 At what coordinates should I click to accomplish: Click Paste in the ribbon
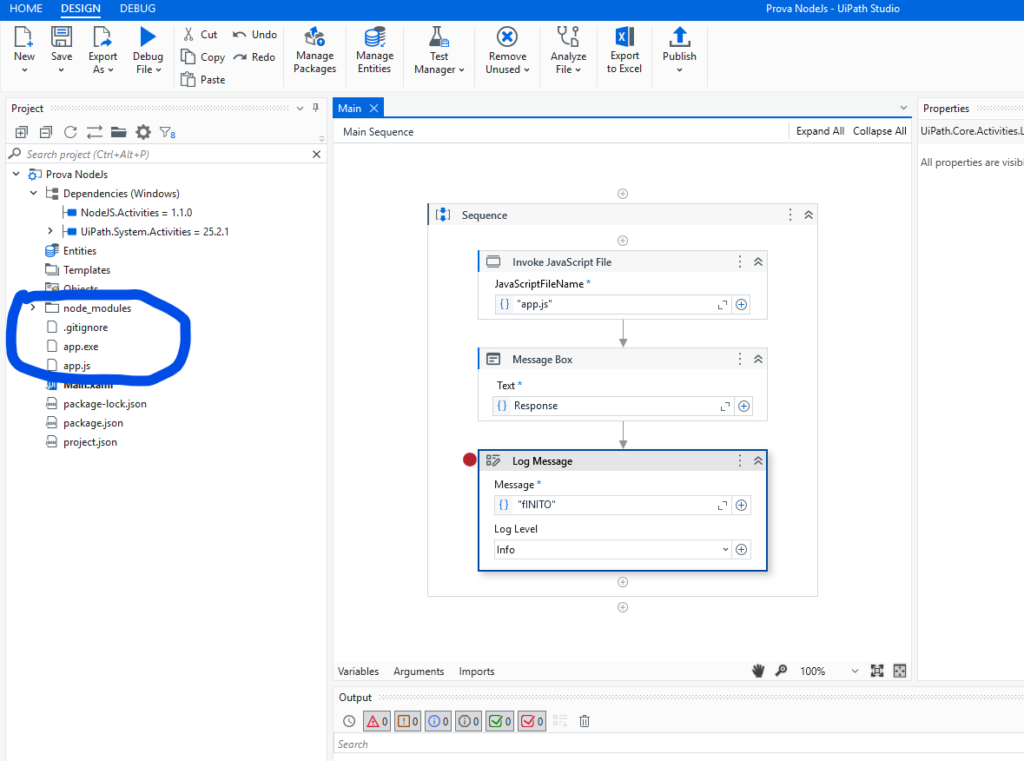point(202,80)
